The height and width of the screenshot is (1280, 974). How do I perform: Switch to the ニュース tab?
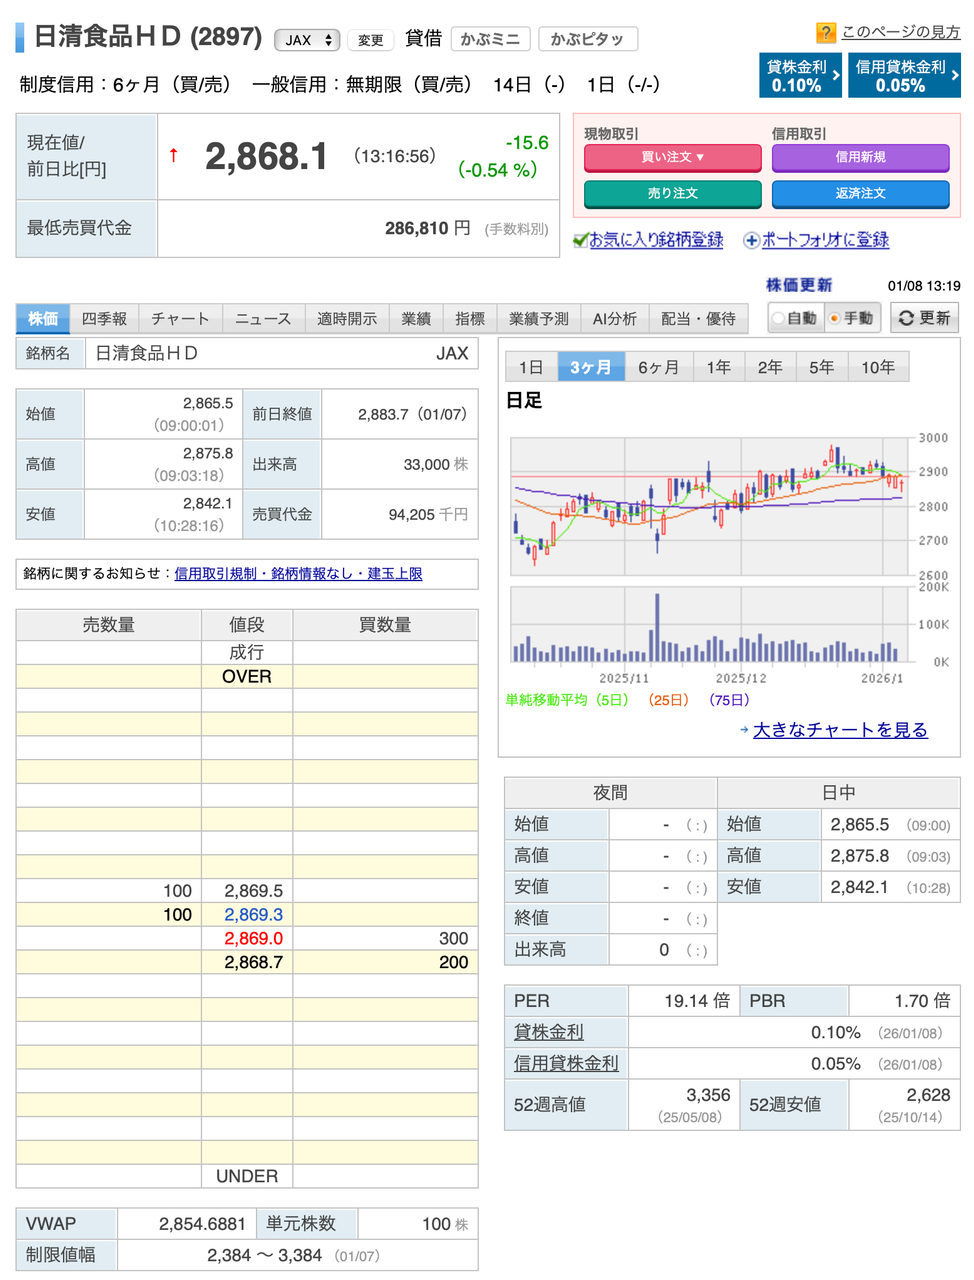coord(261,318)
